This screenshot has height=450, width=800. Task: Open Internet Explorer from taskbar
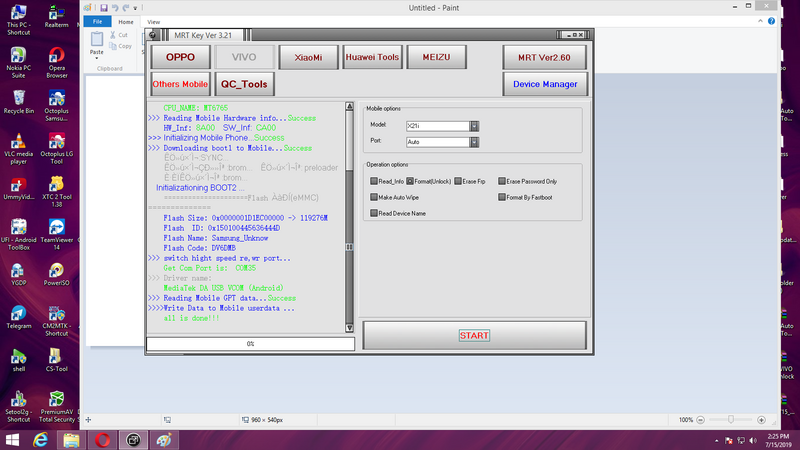point(40,440)
